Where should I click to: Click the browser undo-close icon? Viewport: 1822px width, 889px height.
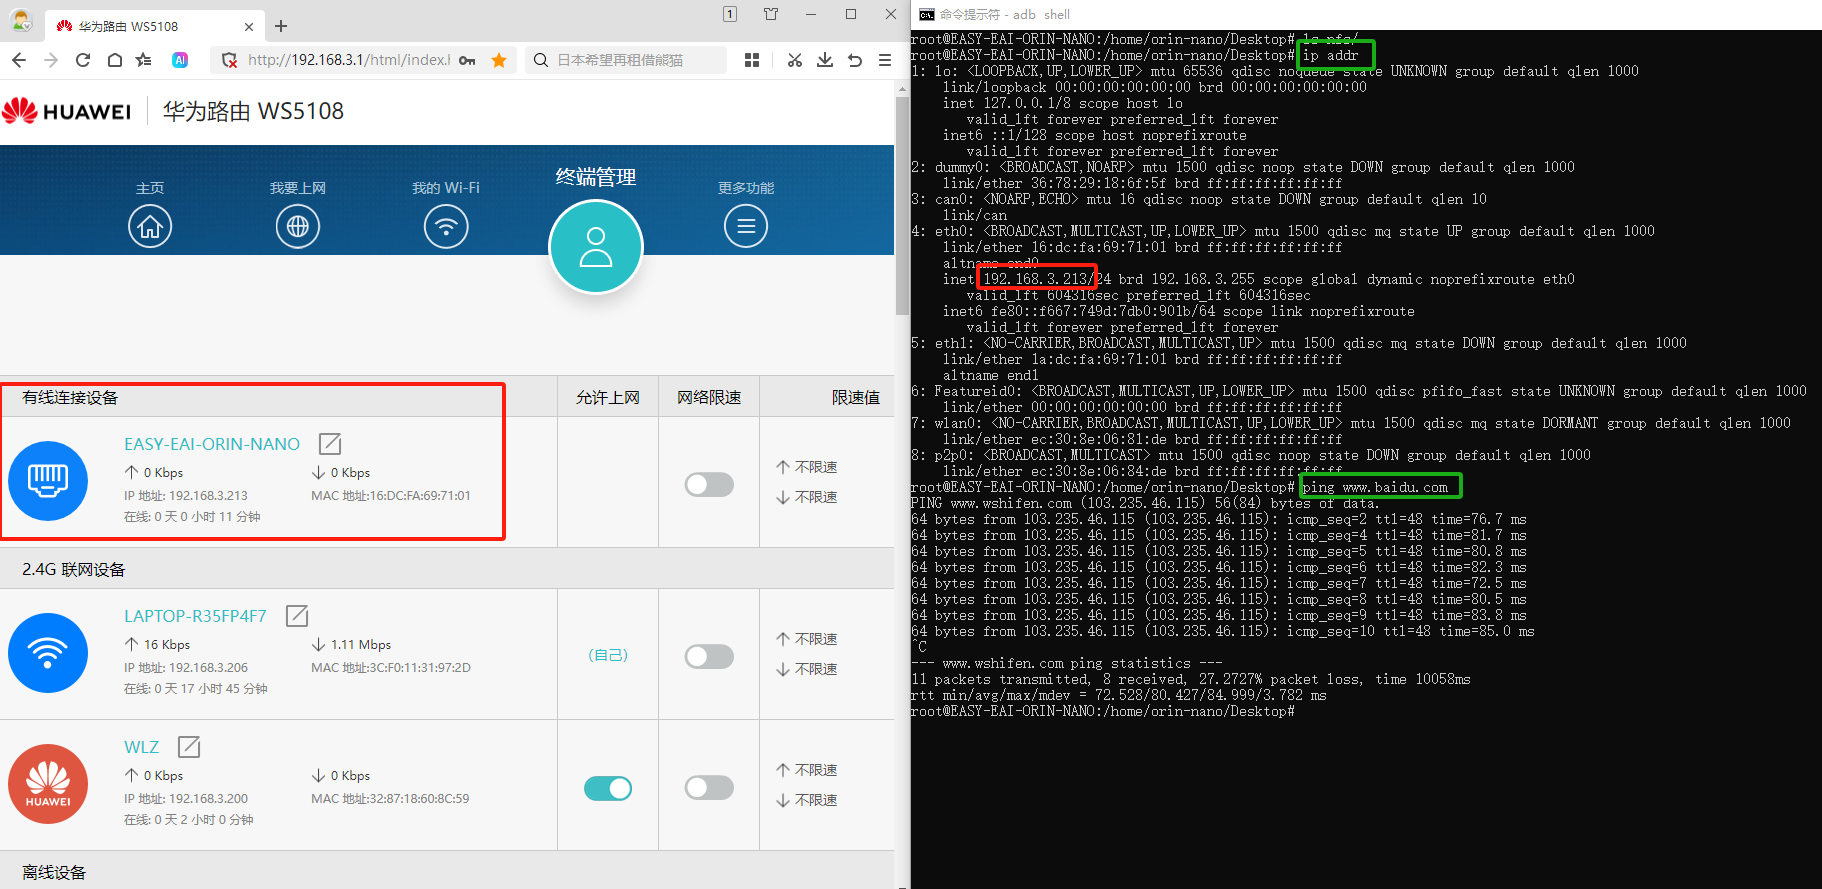(855, 60)
